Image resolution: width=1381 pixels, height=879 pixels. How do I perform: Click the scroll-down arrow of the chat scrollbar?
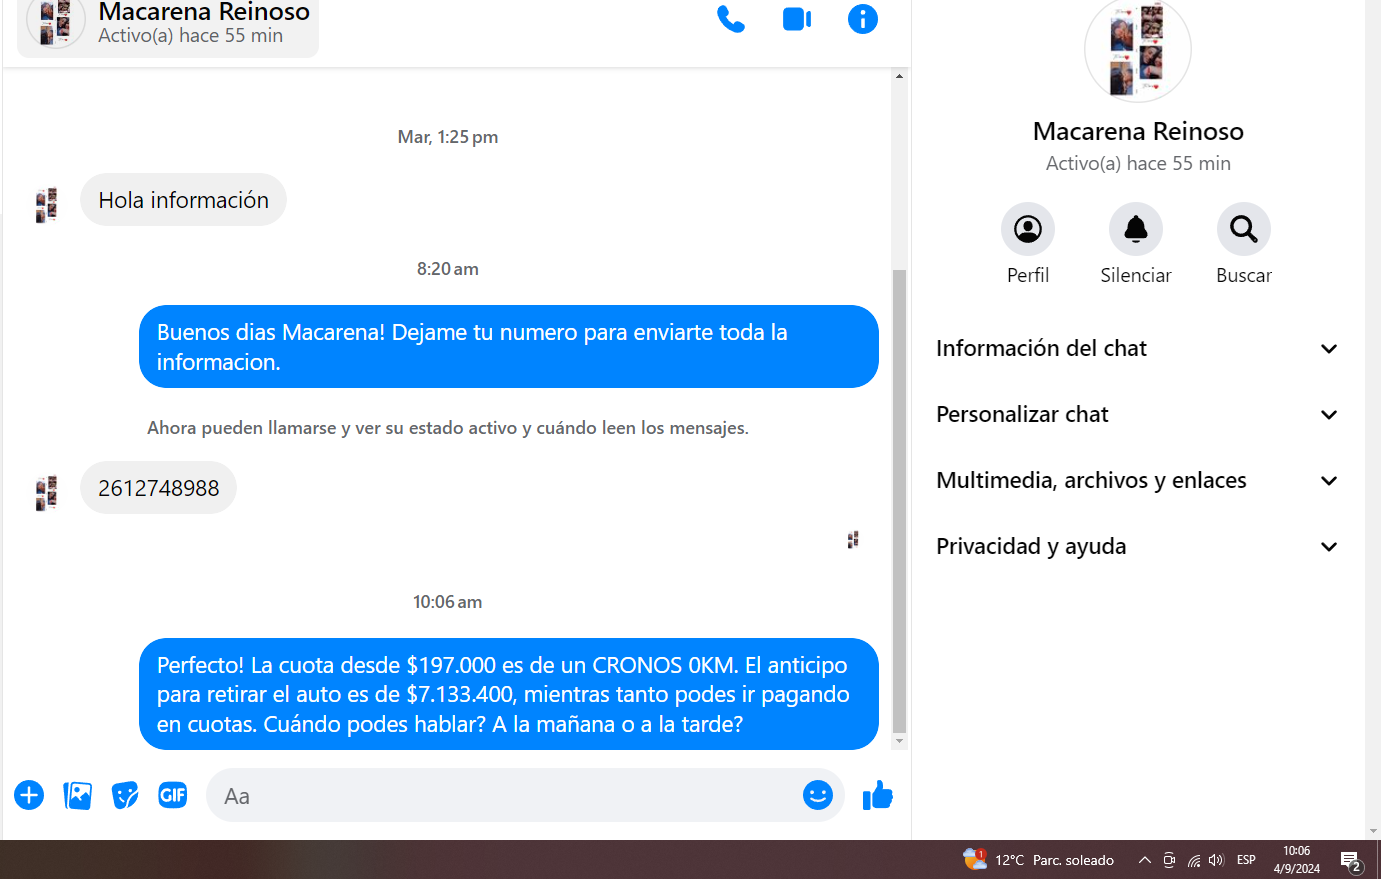[x=899, y=741]
